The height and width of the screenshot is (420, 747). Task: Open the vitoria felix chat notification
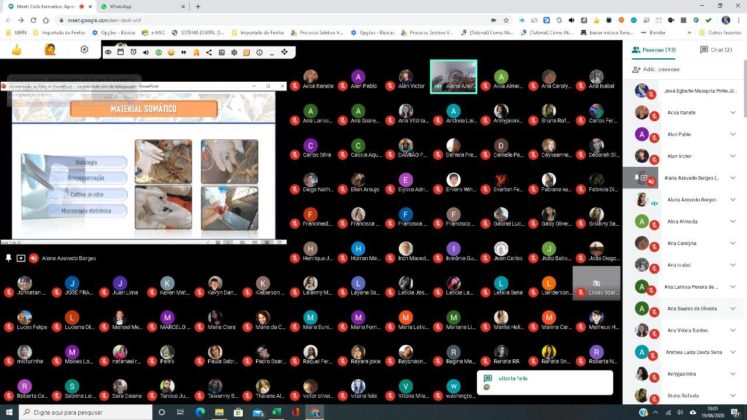[545, 383]
